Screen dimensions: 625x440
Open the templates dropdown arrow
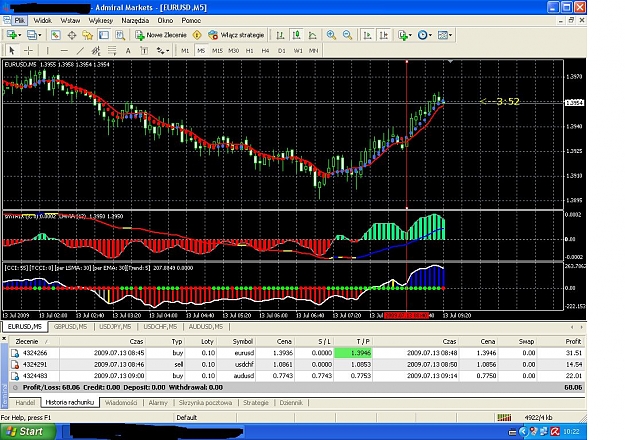[450, 35]
